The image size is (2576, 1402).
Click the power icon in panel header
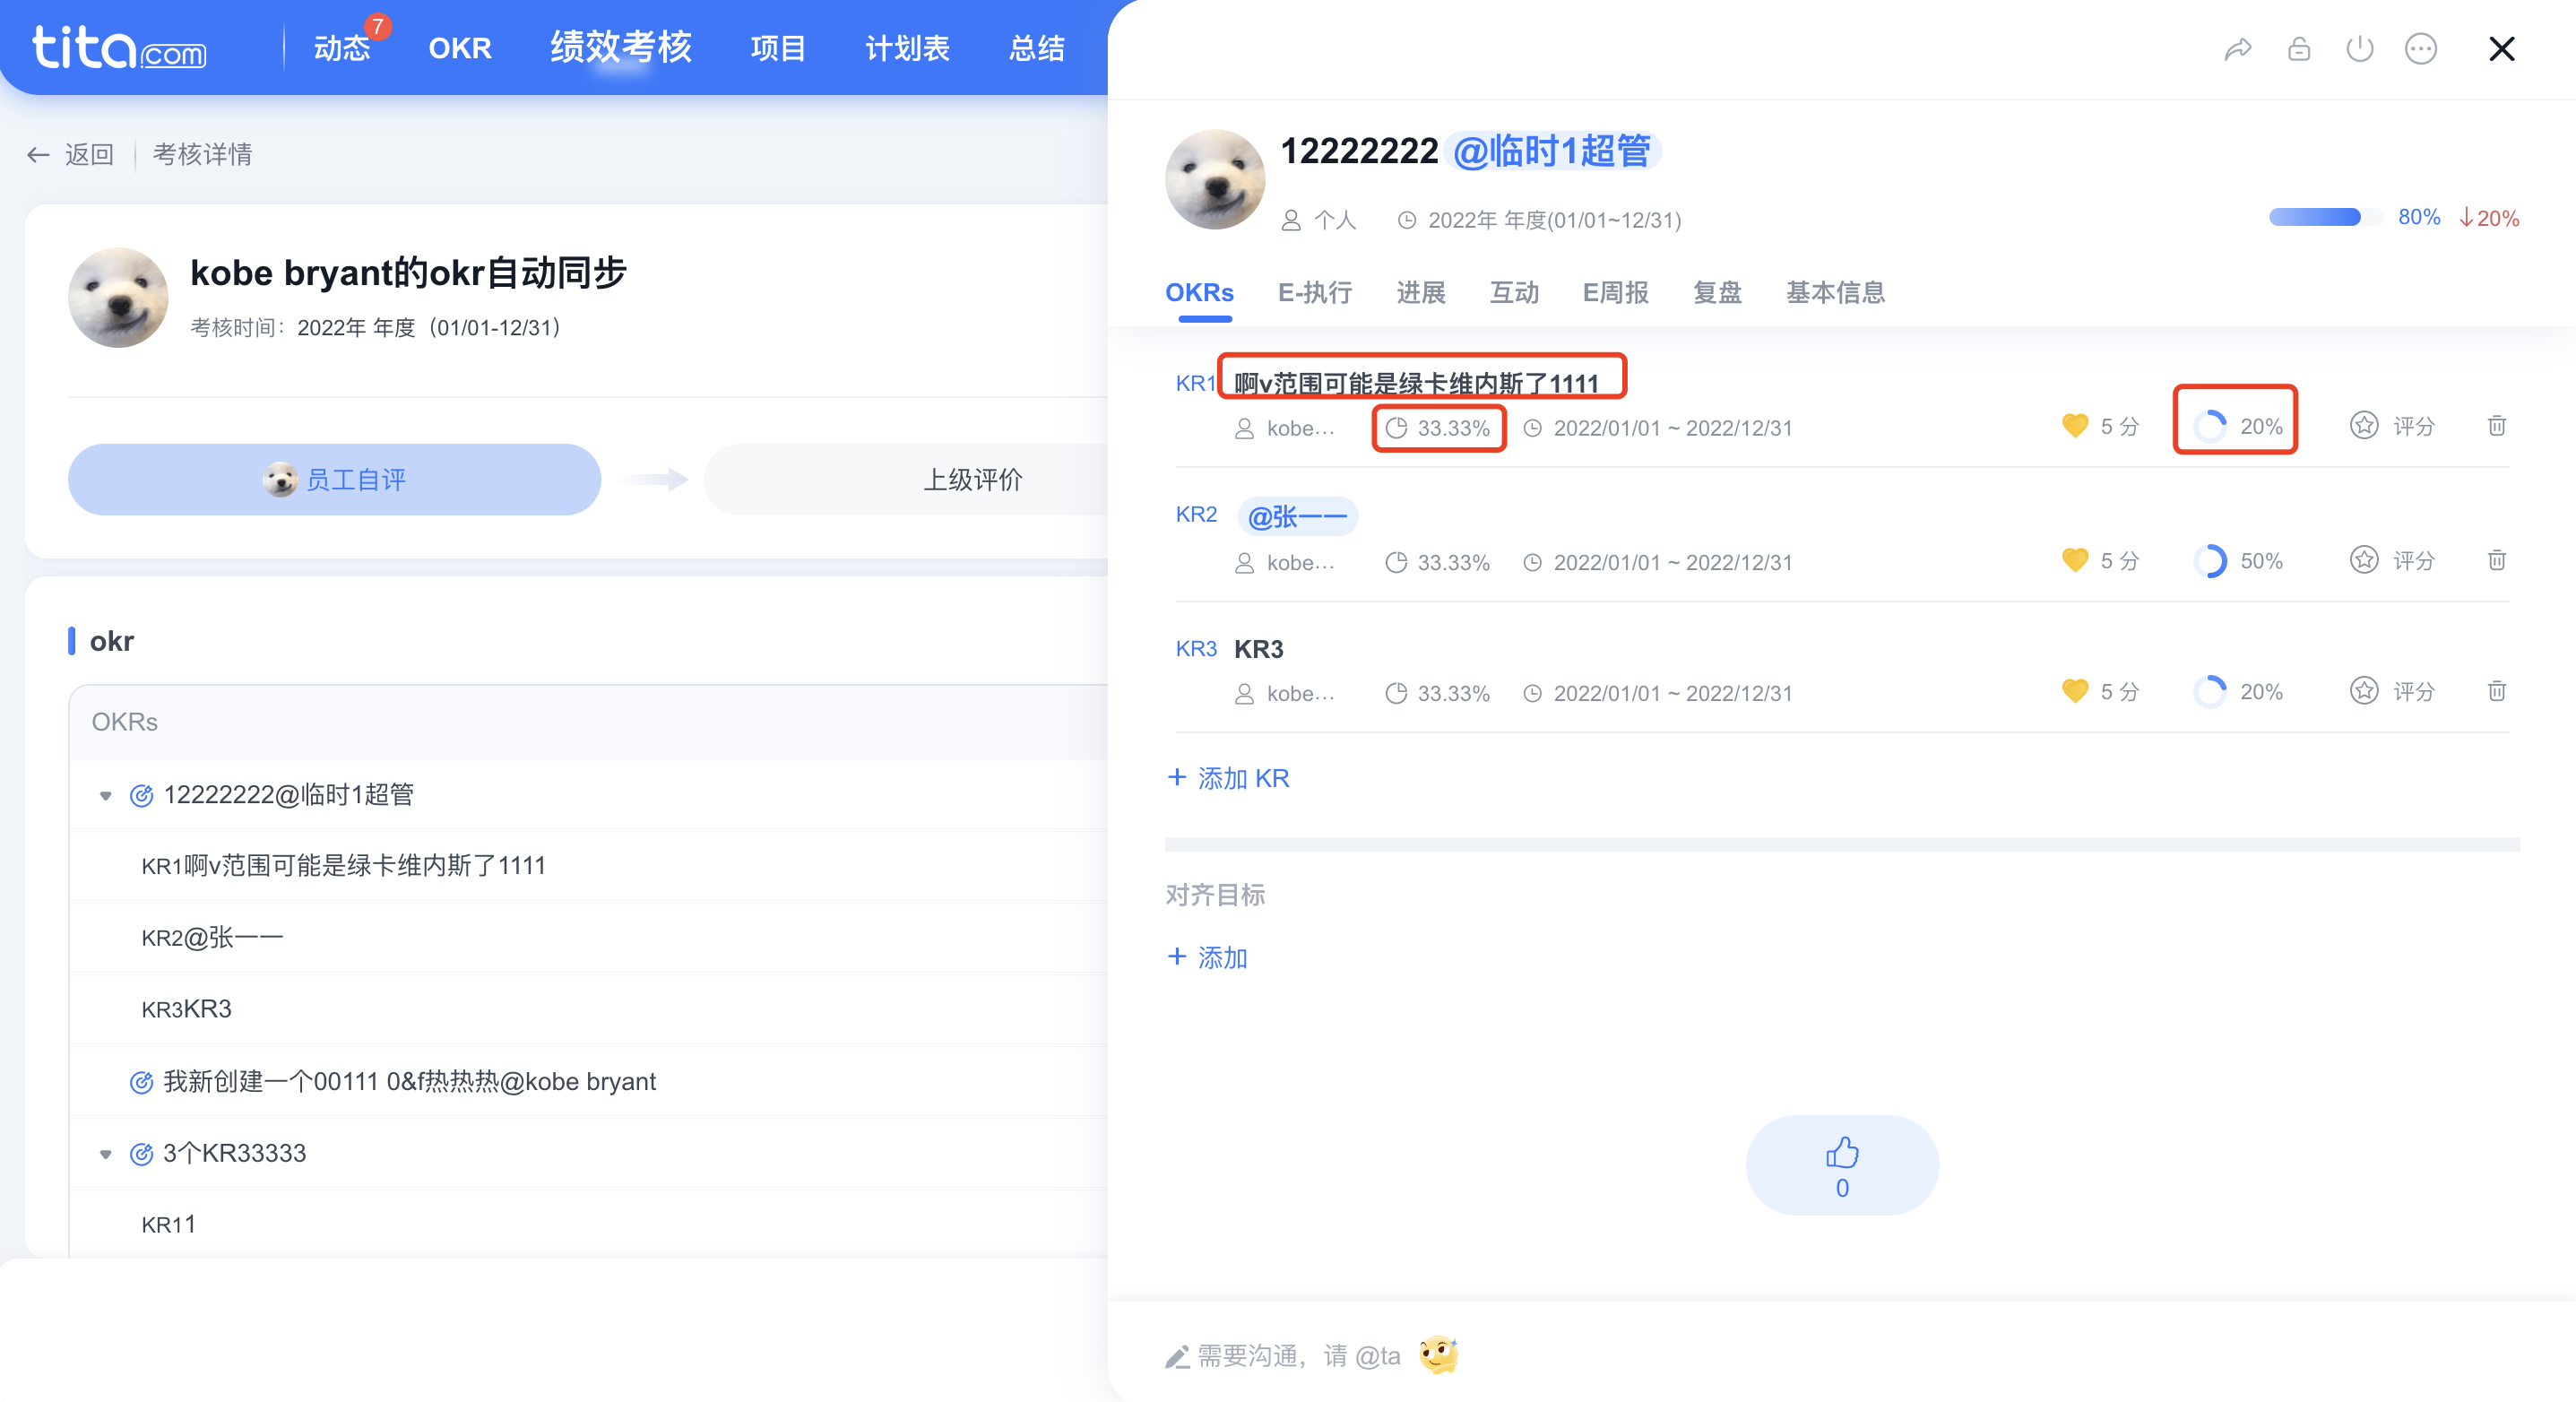[x=2359, y=49]
